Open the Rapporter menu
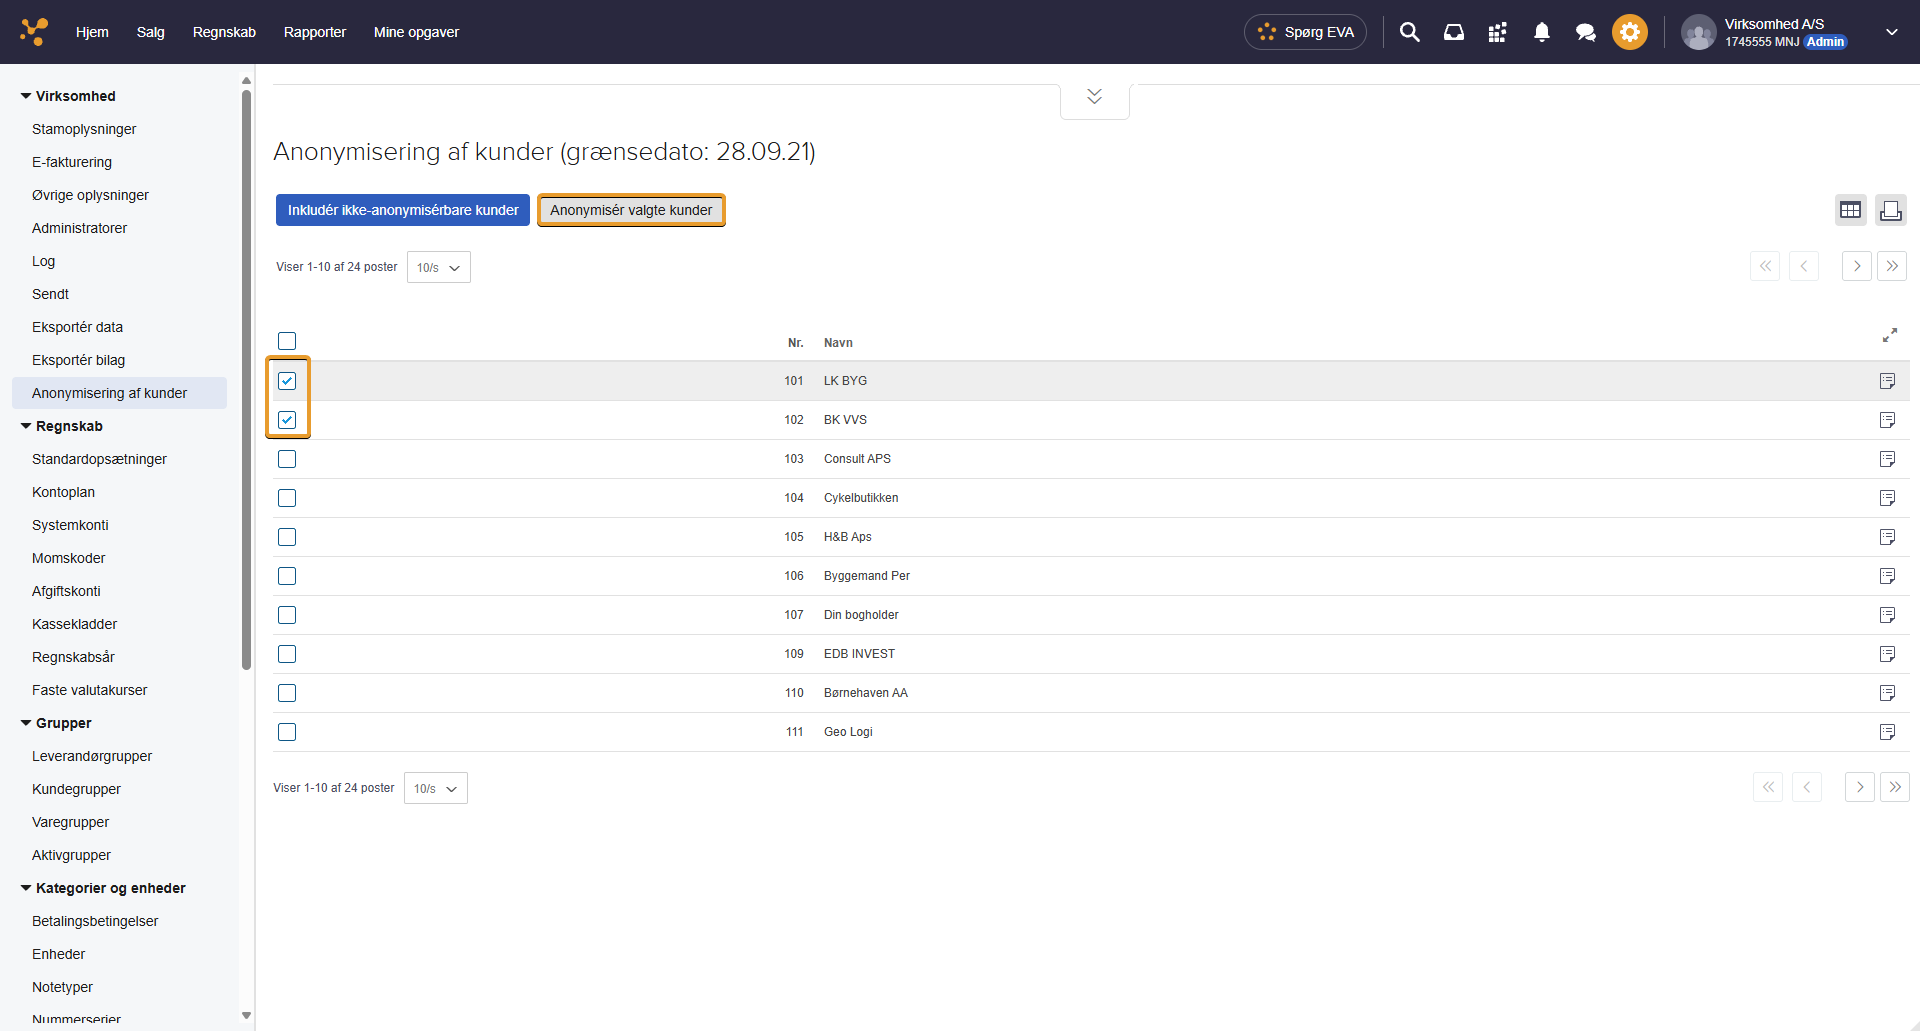 point(315,32)
